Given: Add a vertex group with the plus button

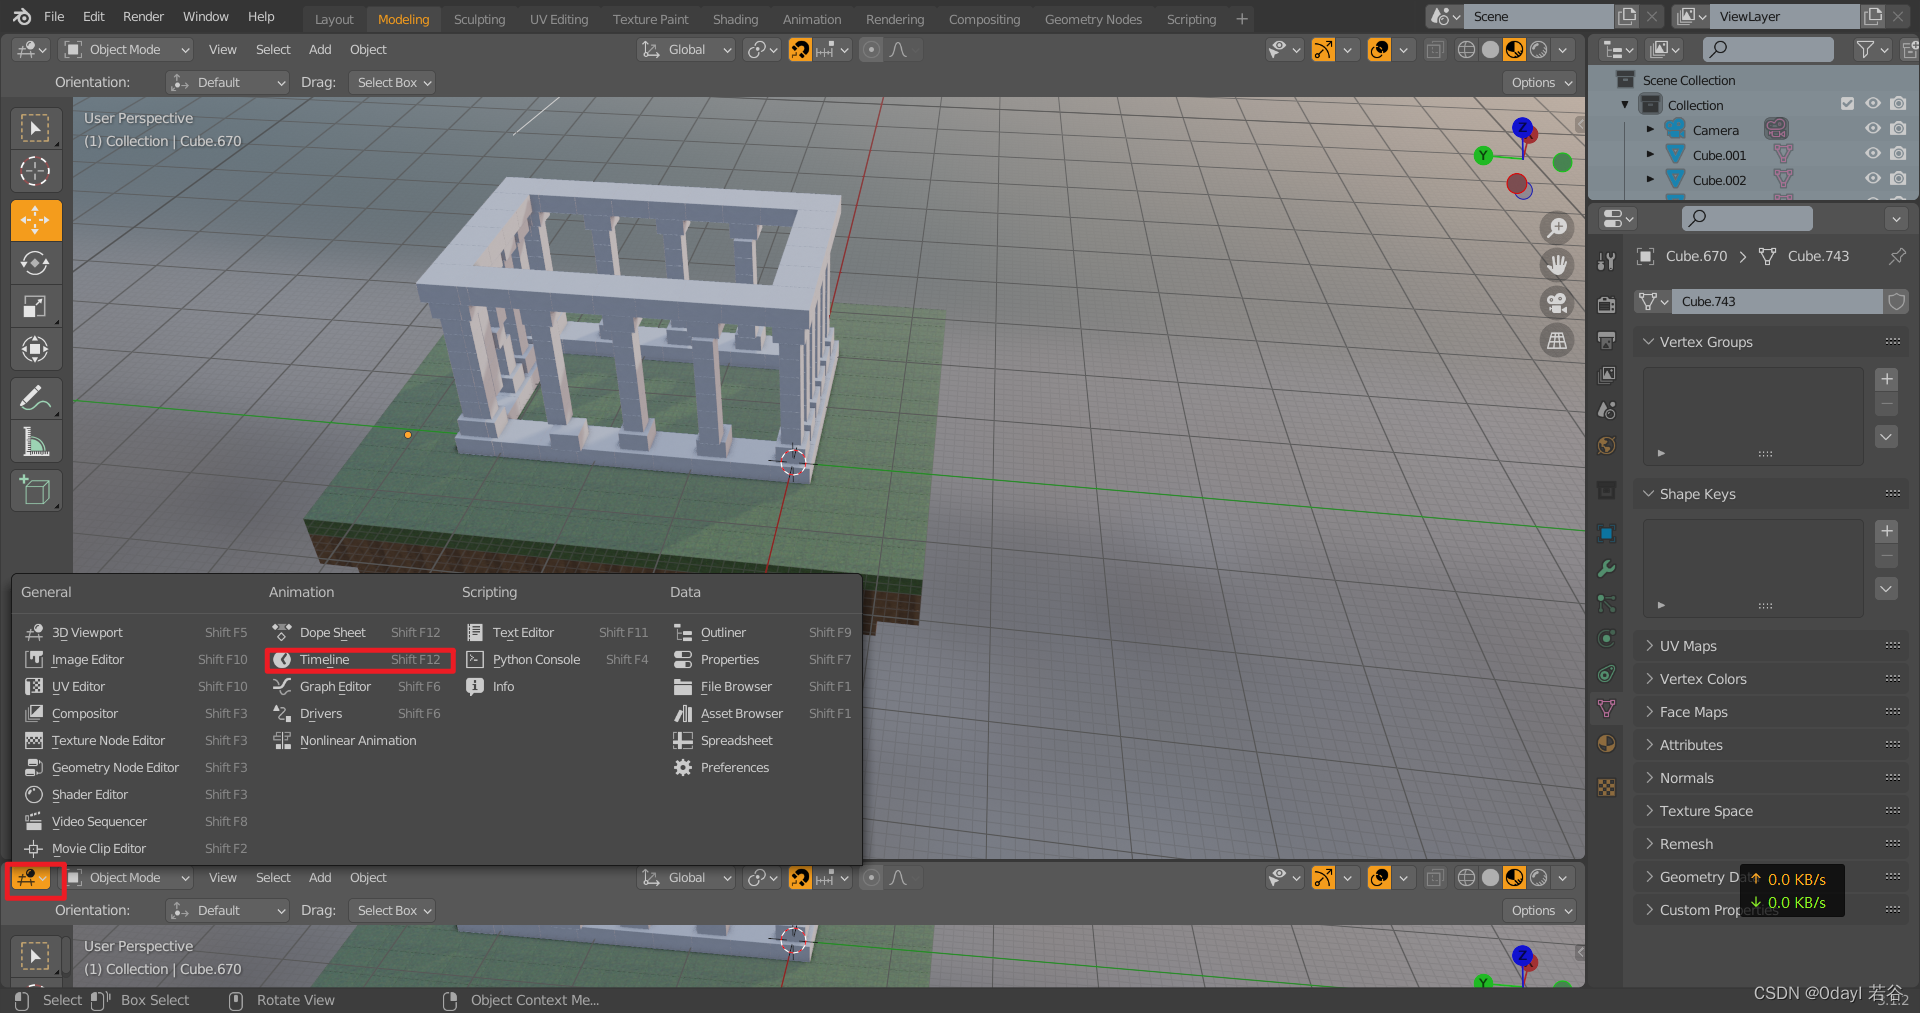Looking at the screenshot, I should (x=1887, y=379).
